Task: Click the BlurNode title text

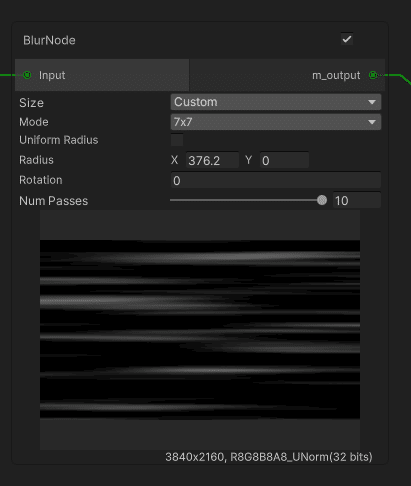Action: tap(49, 40)
